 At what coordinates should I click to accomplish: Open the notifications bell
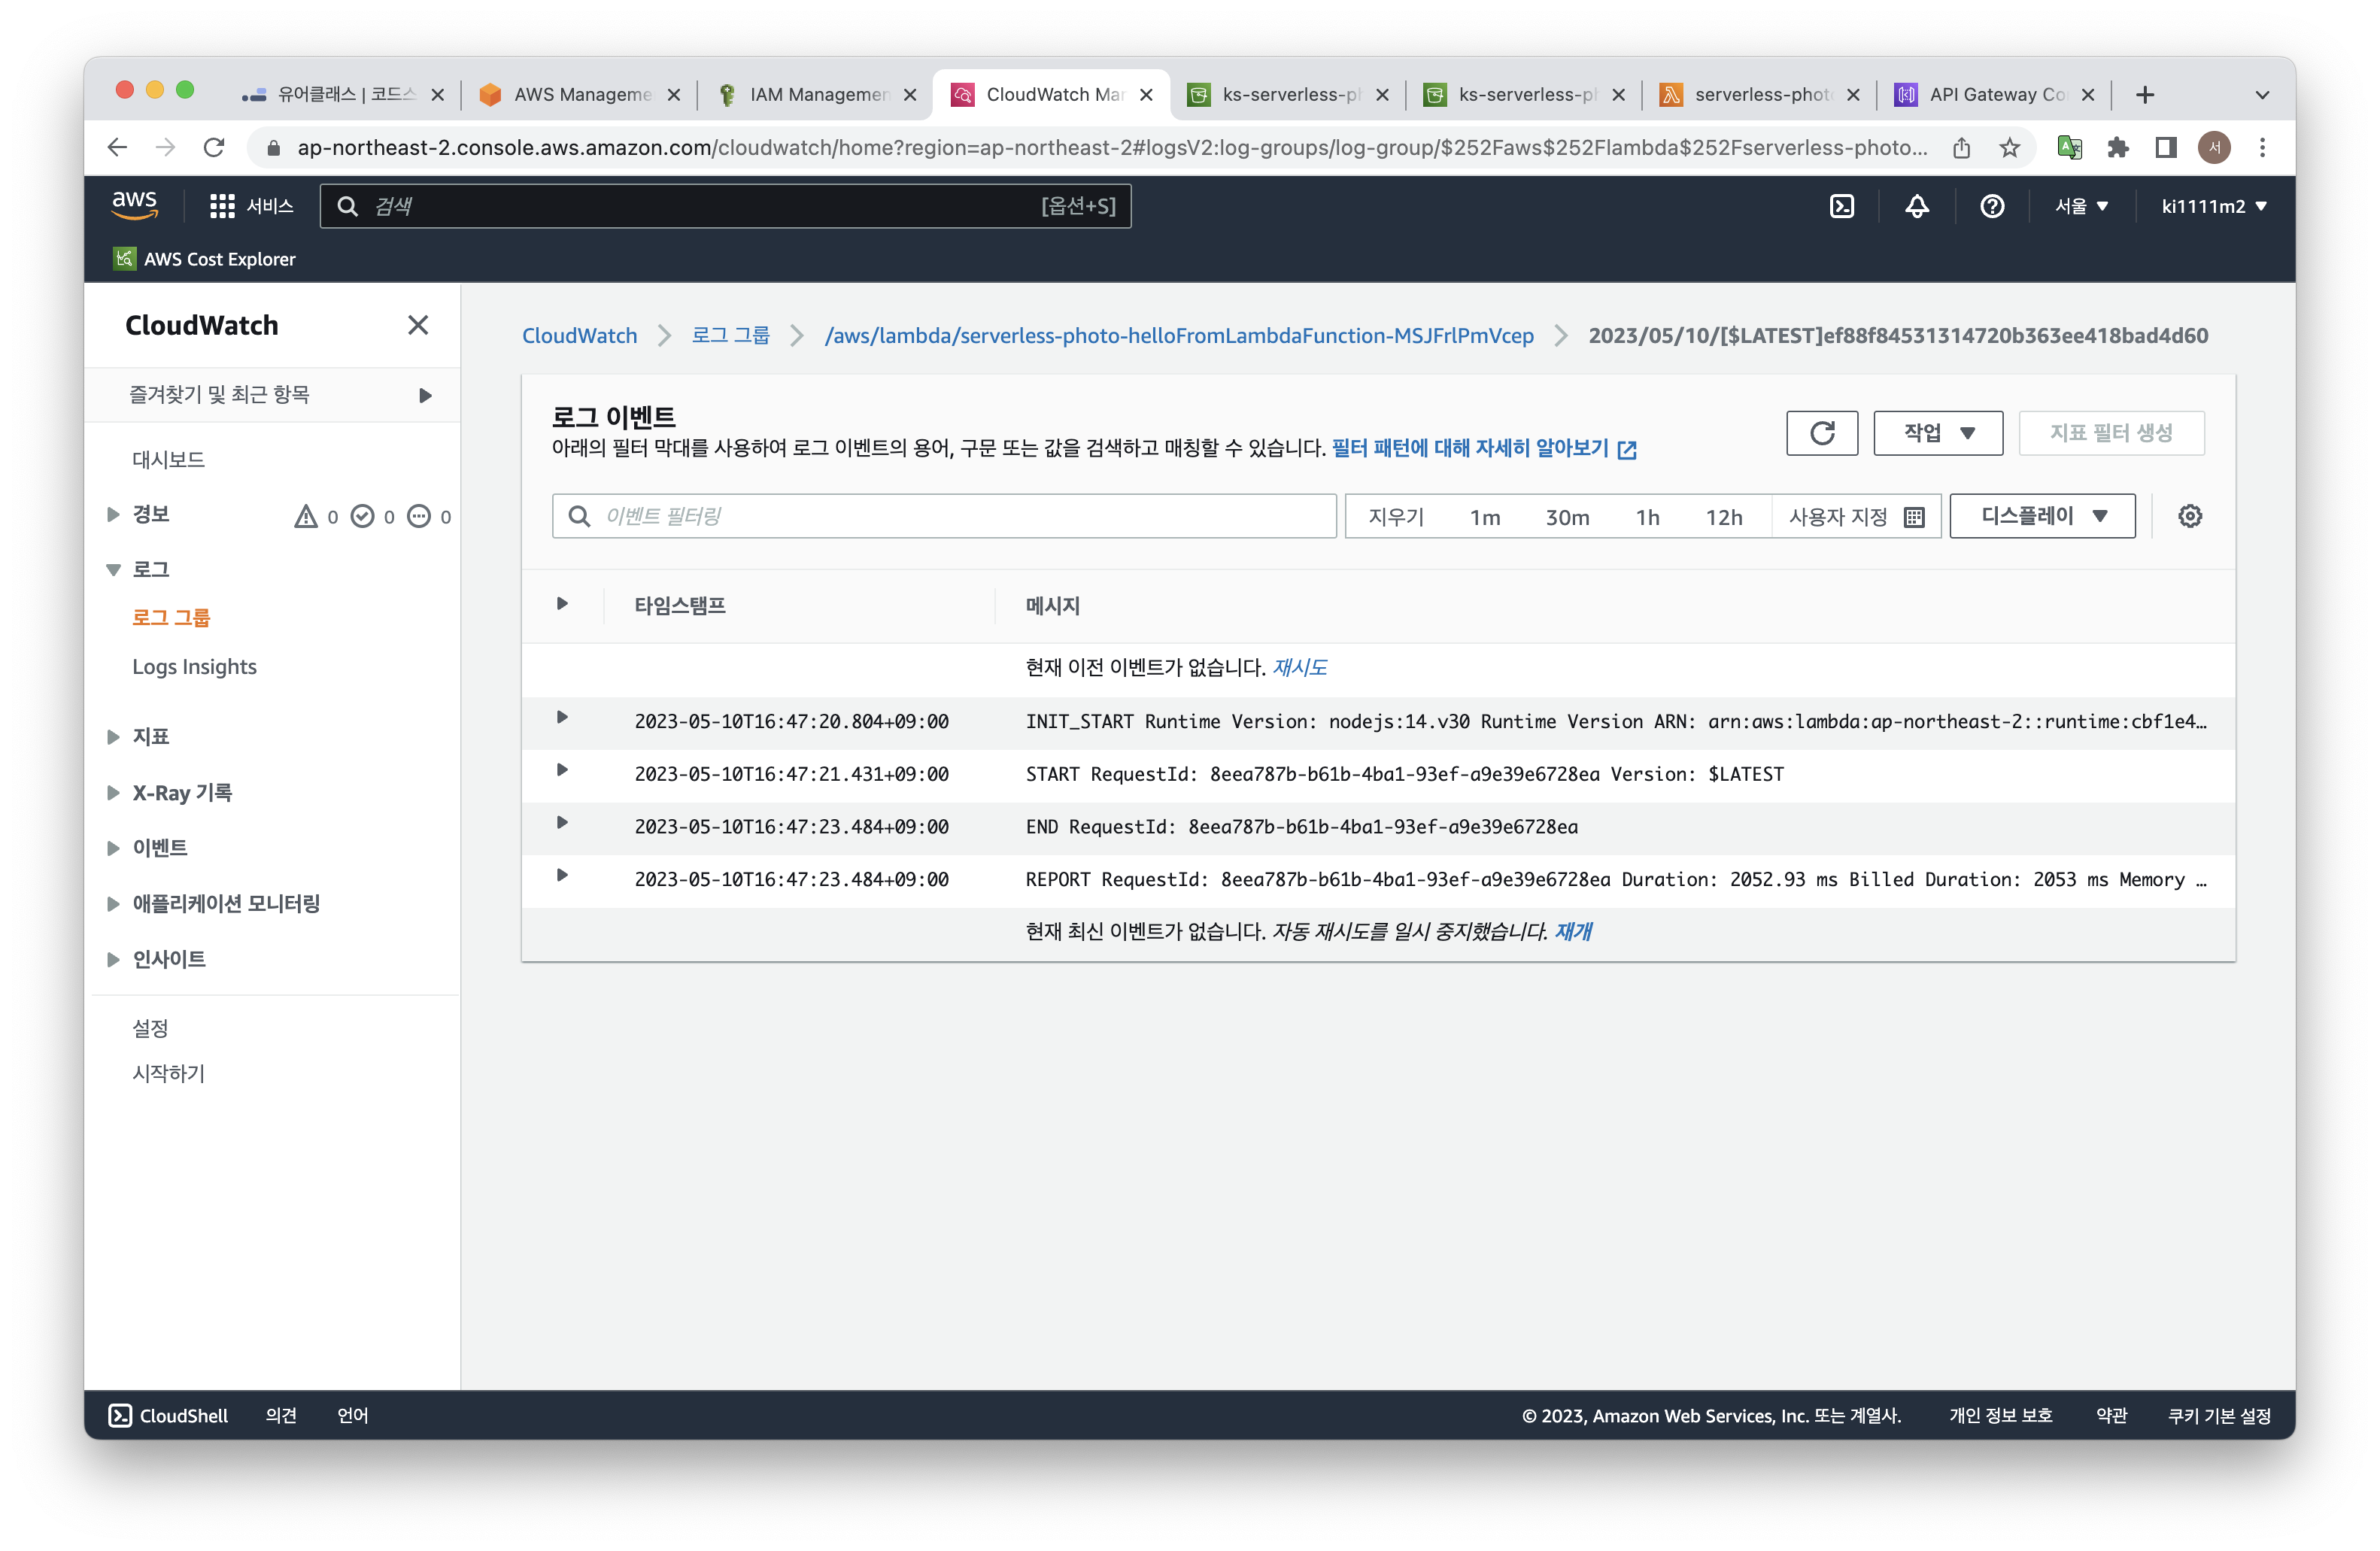(1916, 206)
